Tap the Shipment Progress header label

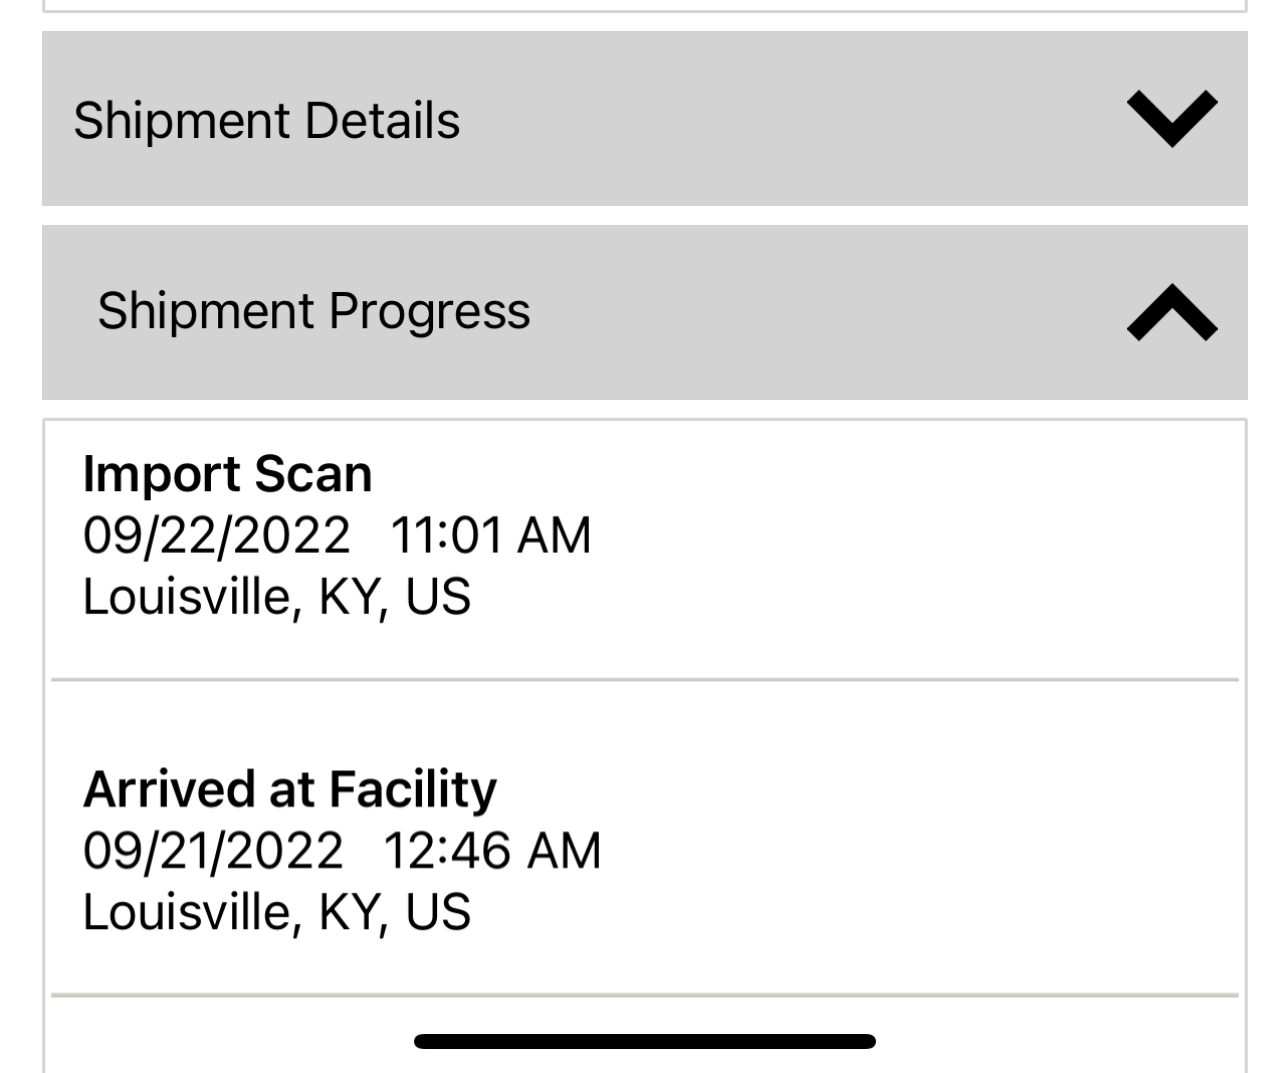tap(313, 311)
